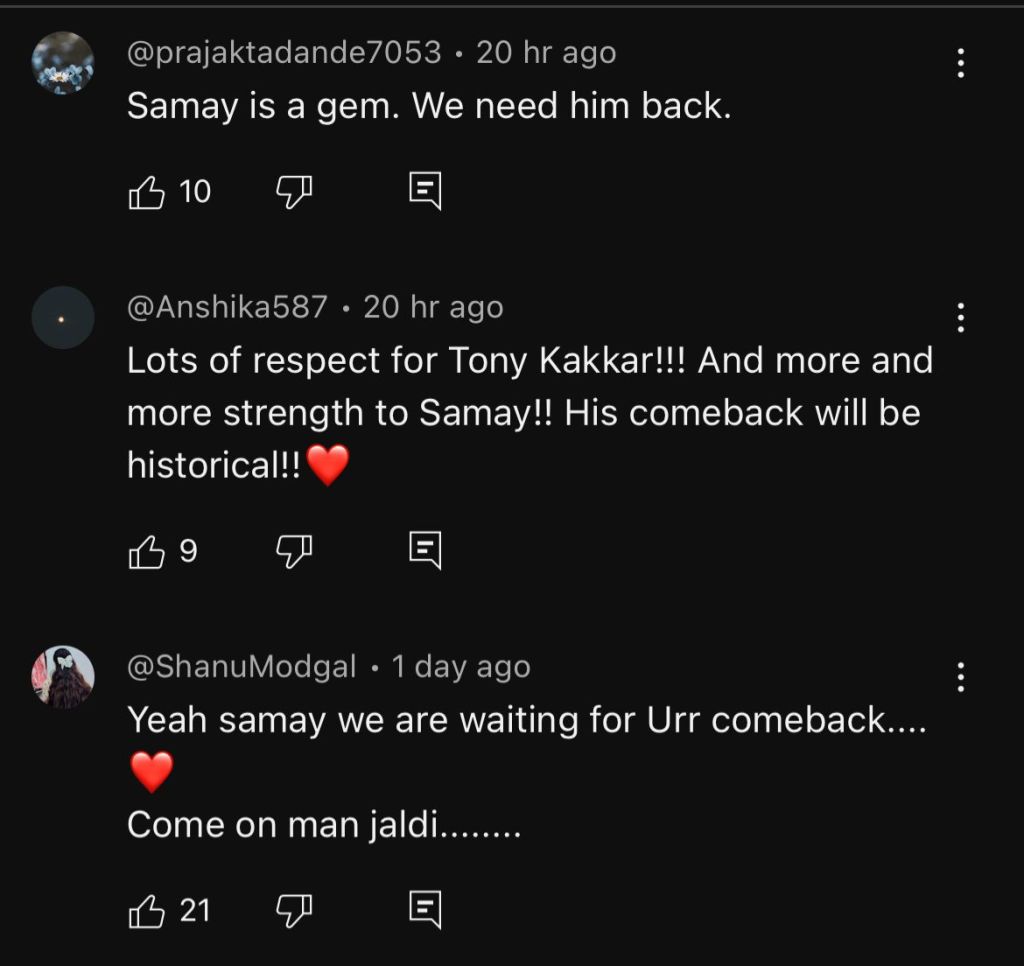Dislike Anshika587's comment
Image resolution: width=1024 pixels, height=966 pixels.
[x=294, y=551]
